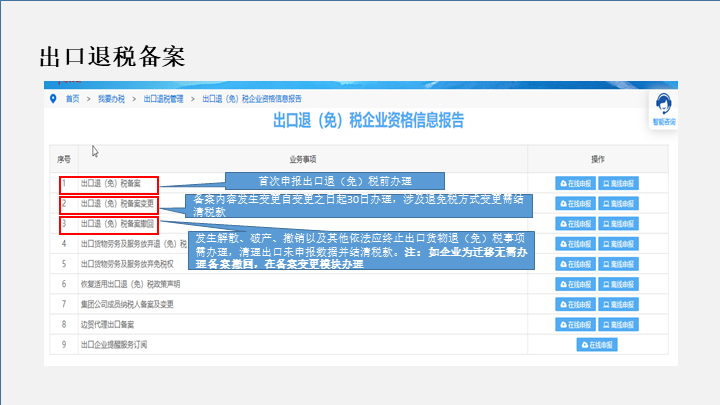Select the row text 出口退（免）税备案变更
Viewport: 720px width, 405px height.
117,203
